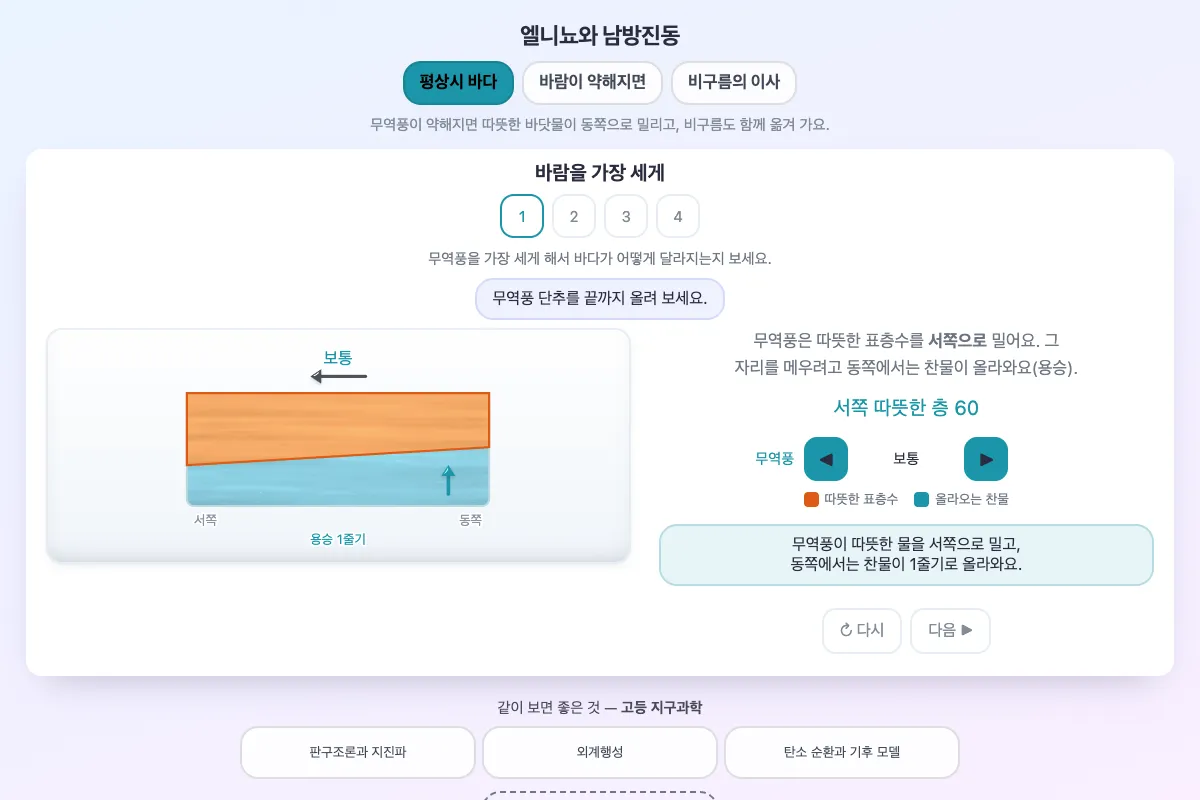1200x800 pixels.
Task: Switch to 바람이 약해지면 tab
Action: pyautogui.click(x=592, y=83)
